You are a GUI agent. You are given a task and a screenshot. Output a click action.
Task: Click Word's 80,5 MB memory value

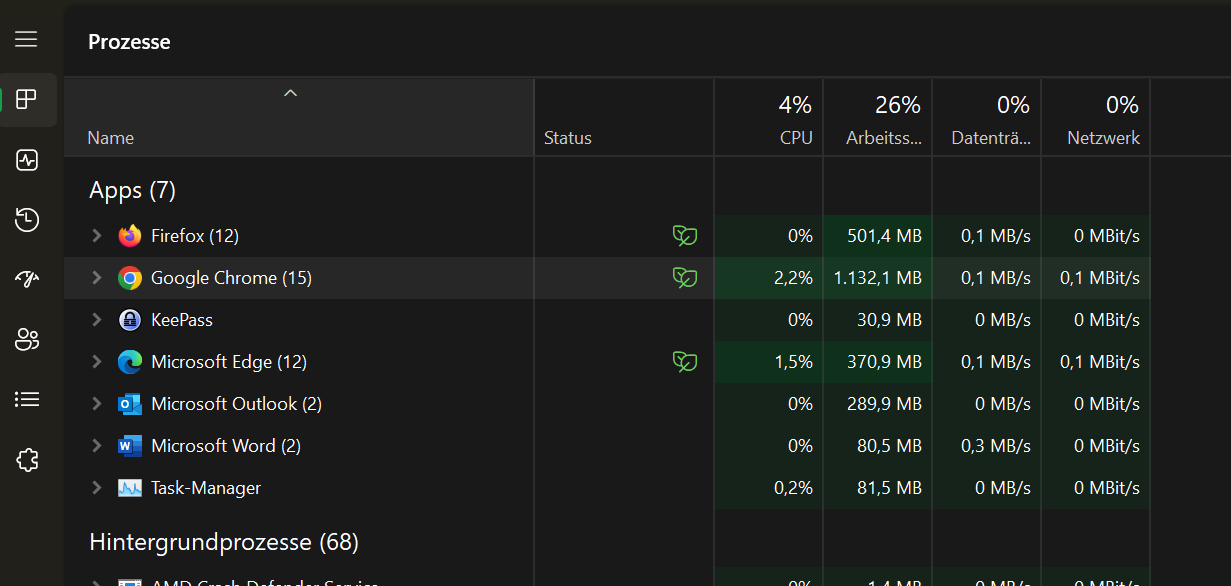[x=889, y=446]
